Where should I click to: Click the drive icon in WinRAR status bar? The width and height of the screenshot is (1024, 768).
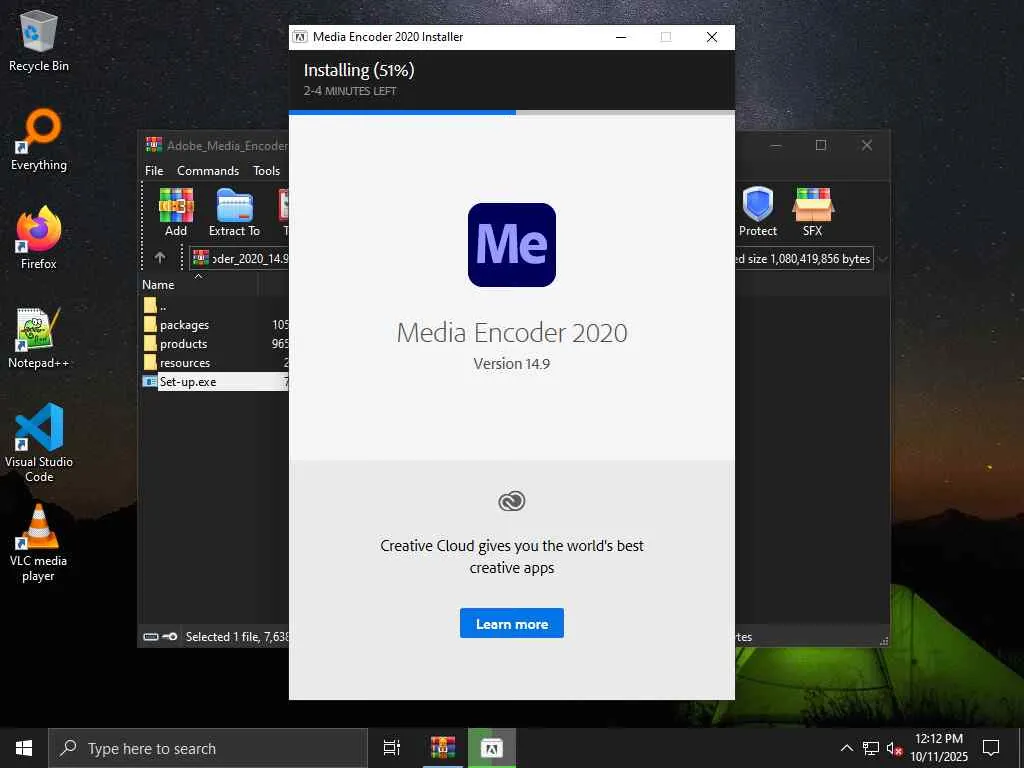[x=151, y=637]
